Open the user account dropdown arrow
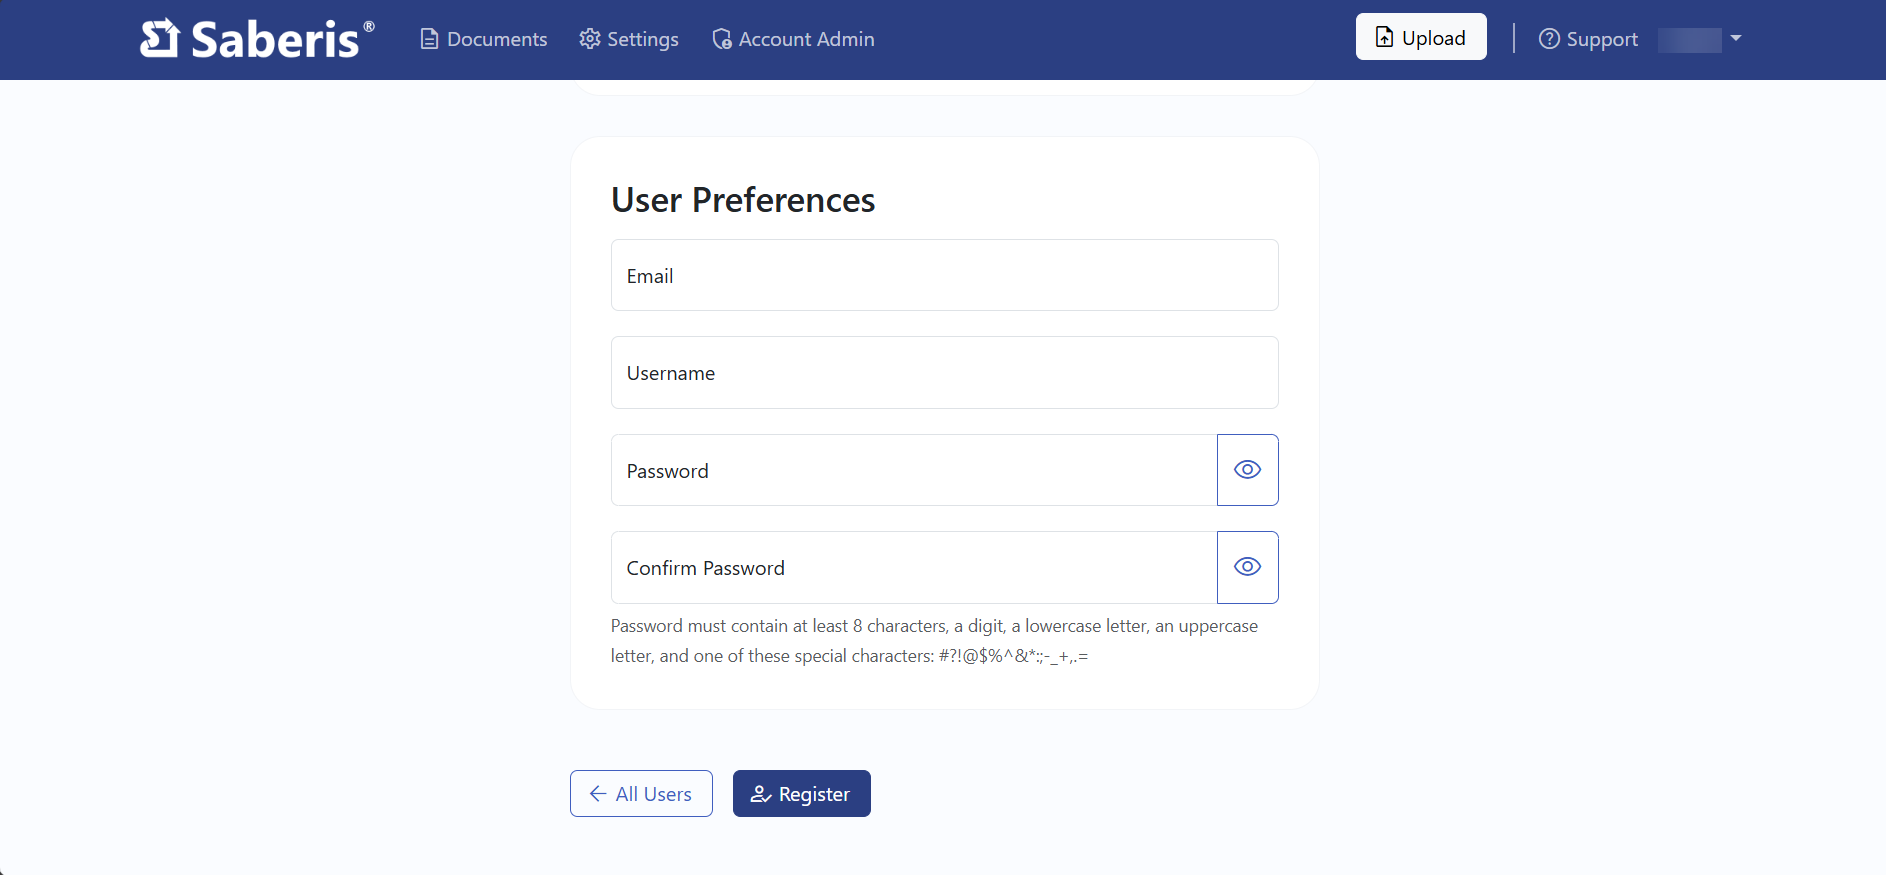 1736,38
